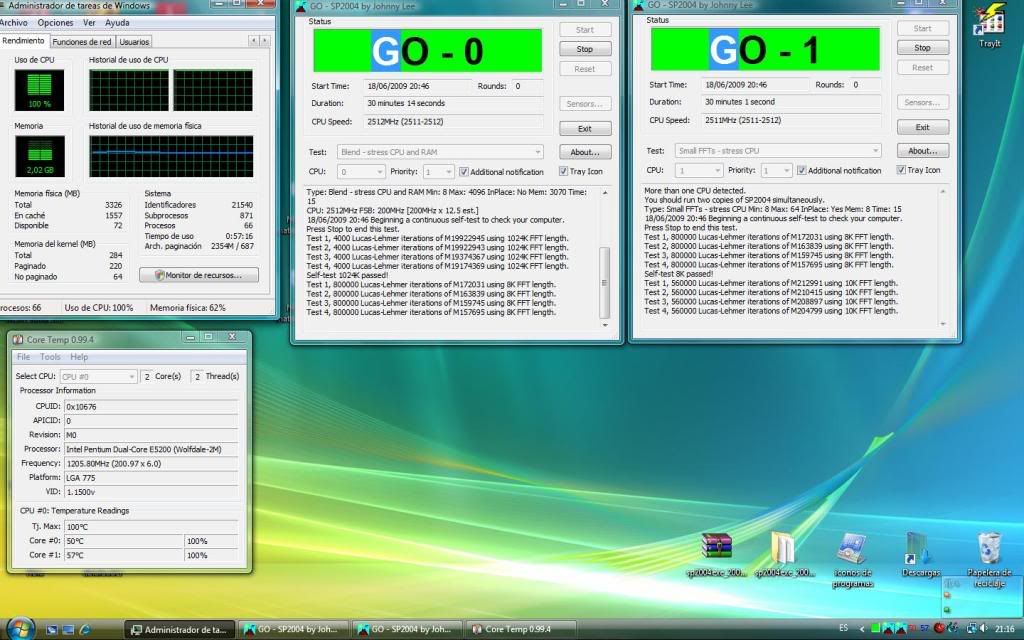Open the CPU dropdown in GO - 0 window

361,172
